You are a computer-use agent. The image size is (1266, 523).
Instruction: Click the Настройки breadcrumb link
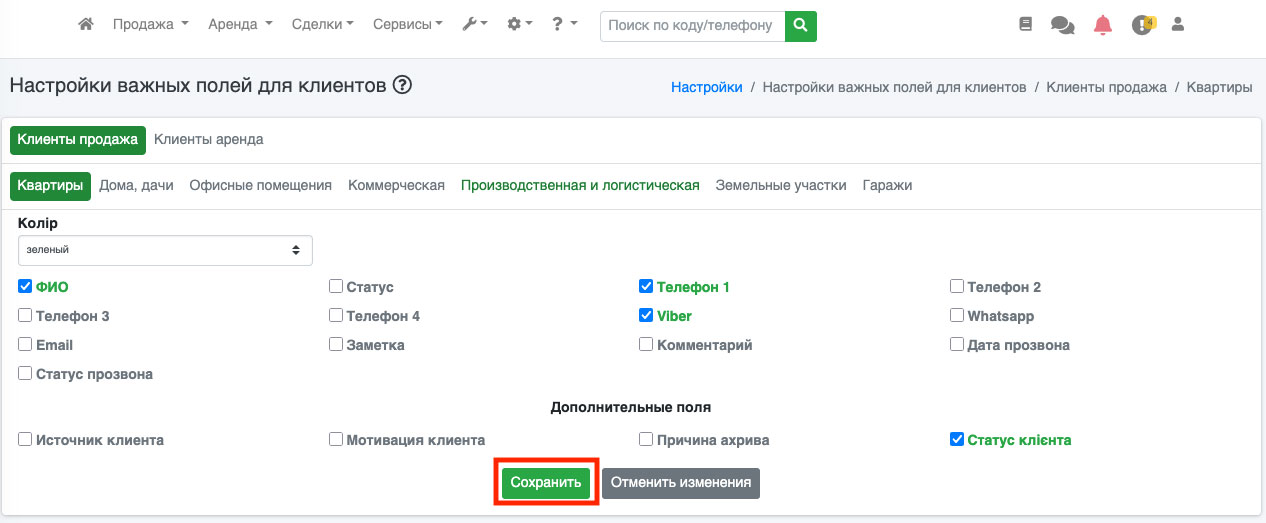pyautogui.click(x=706, y=88)
